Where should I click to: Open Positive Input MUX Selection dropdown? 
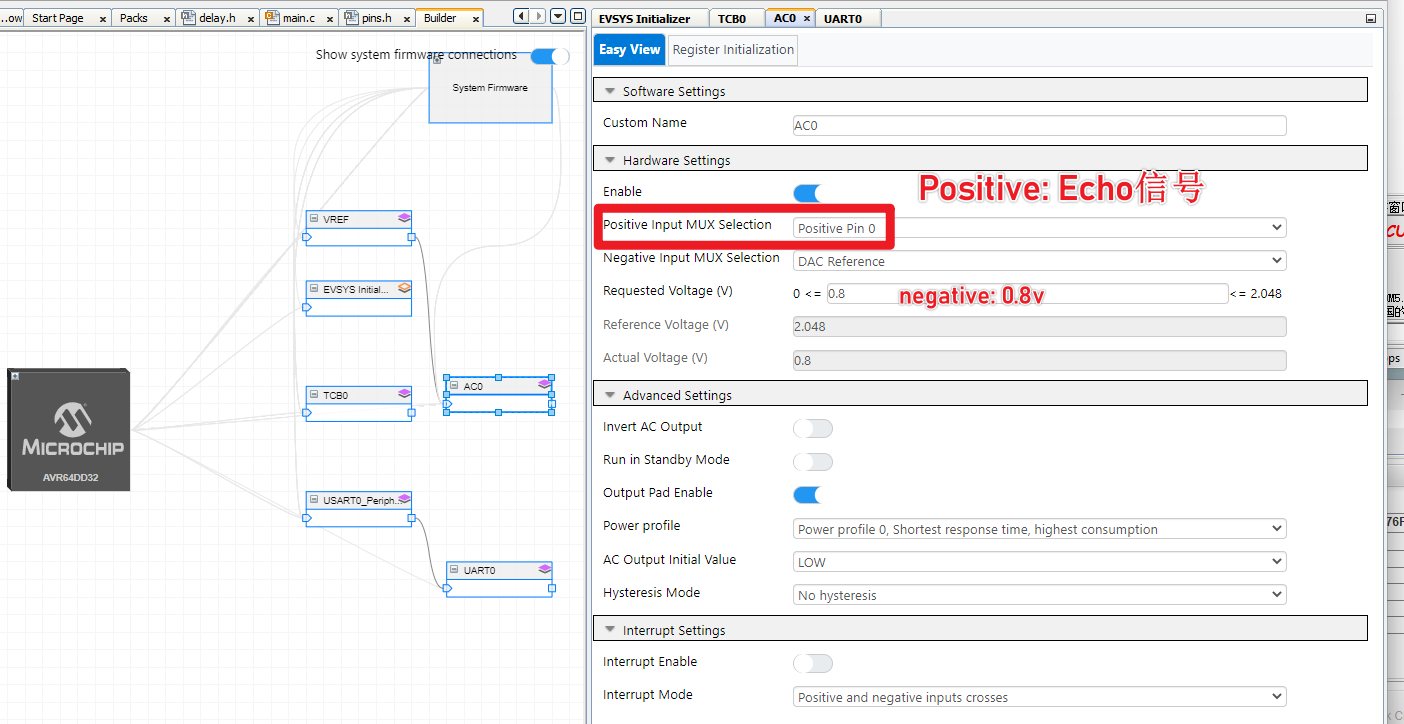(1039, 228)
